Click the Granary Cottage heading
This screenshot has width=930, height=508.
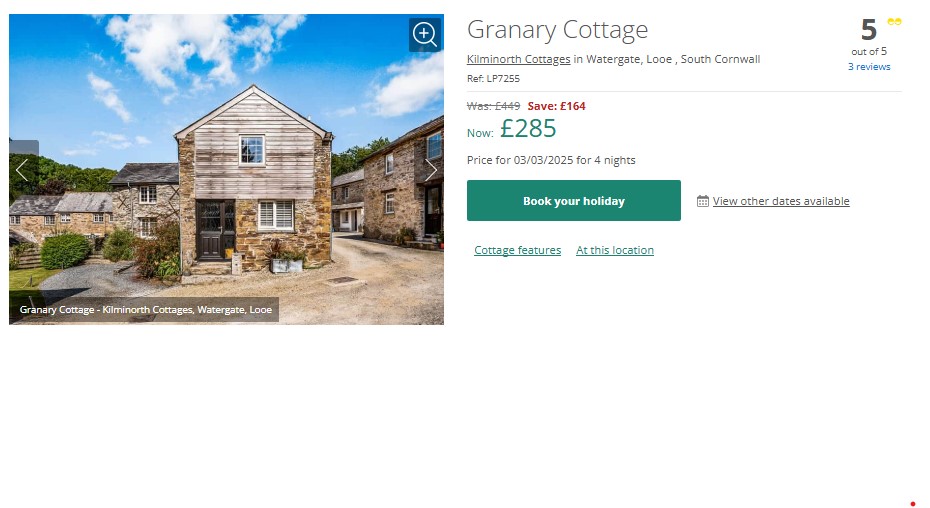(558, 30)
